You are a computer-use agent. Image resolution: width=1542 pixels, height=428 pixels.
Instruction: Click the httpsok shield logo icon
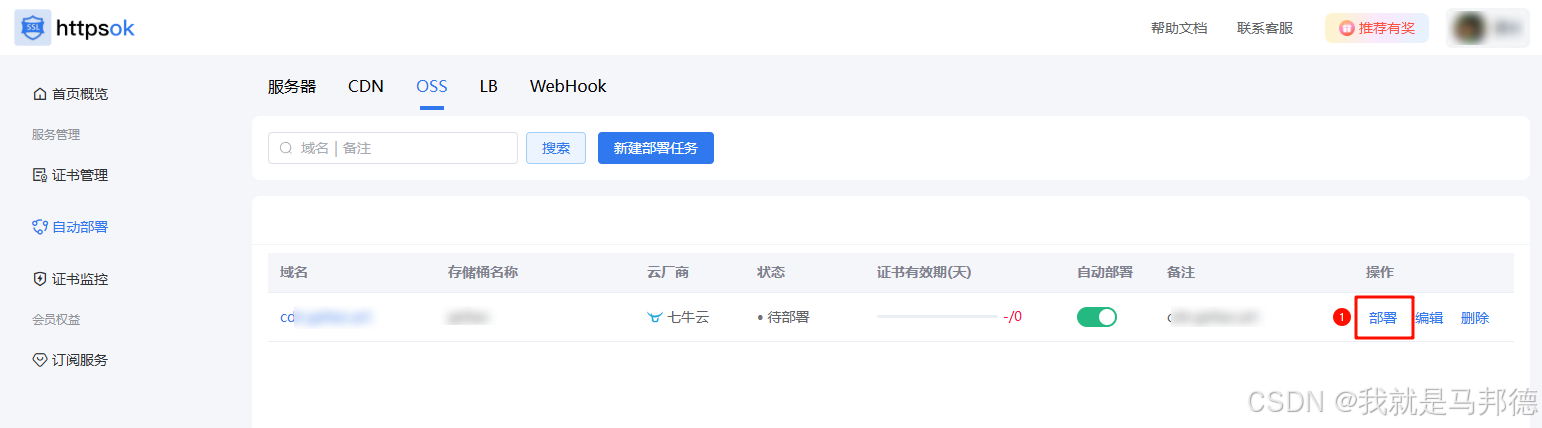(x=32, y=27)
